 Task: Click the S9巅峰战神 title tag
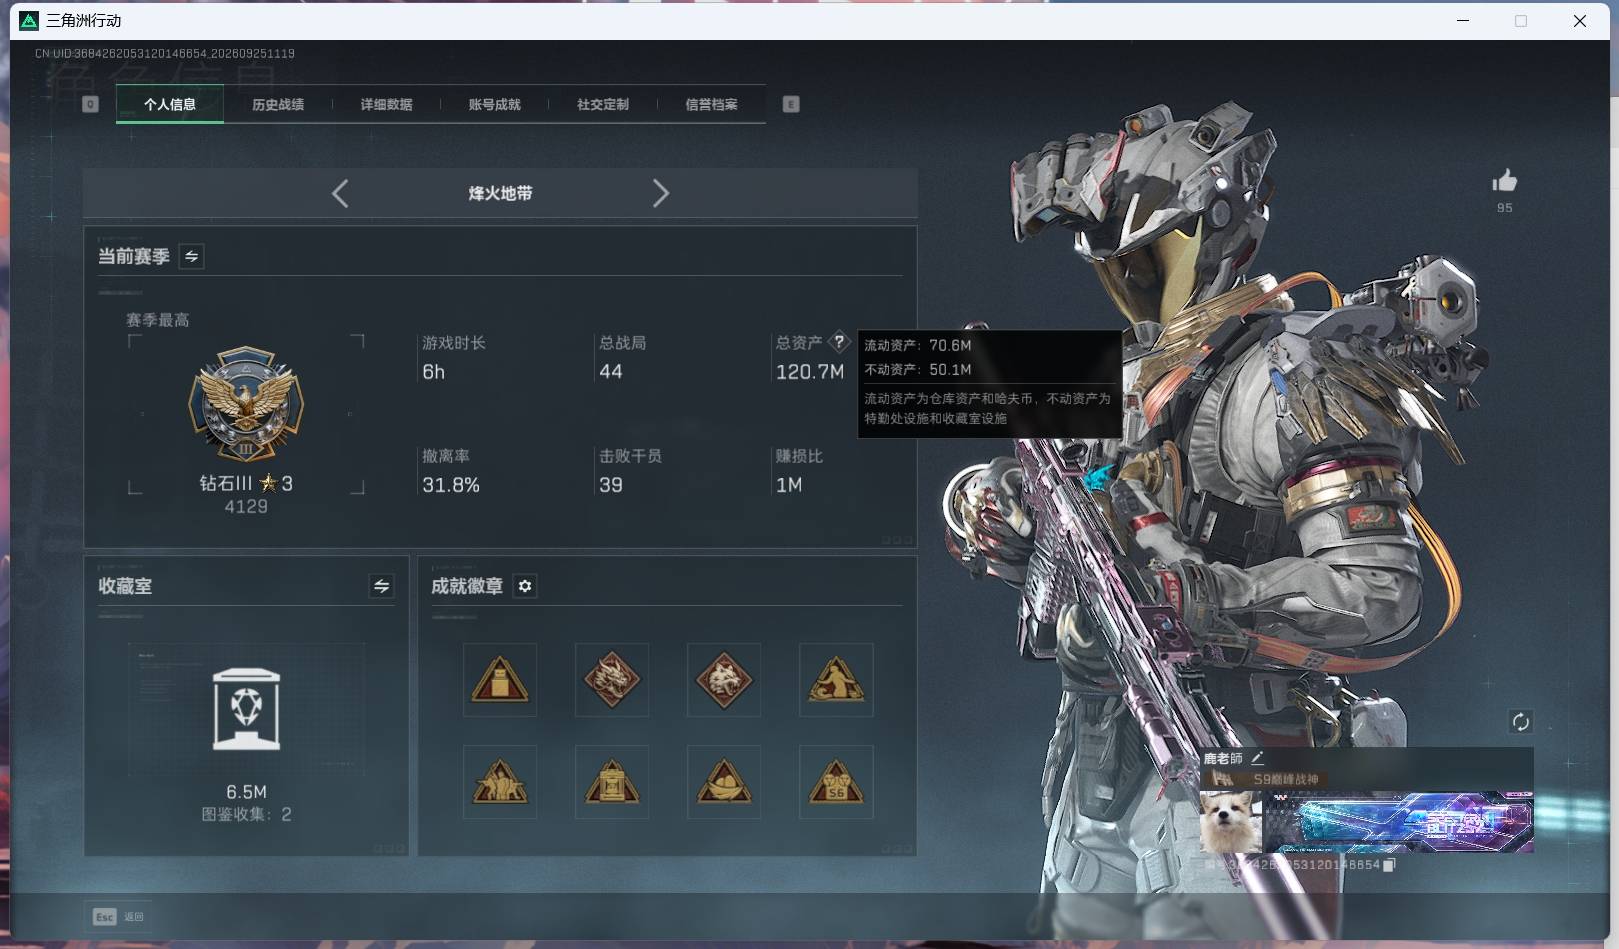point(1286,779)
